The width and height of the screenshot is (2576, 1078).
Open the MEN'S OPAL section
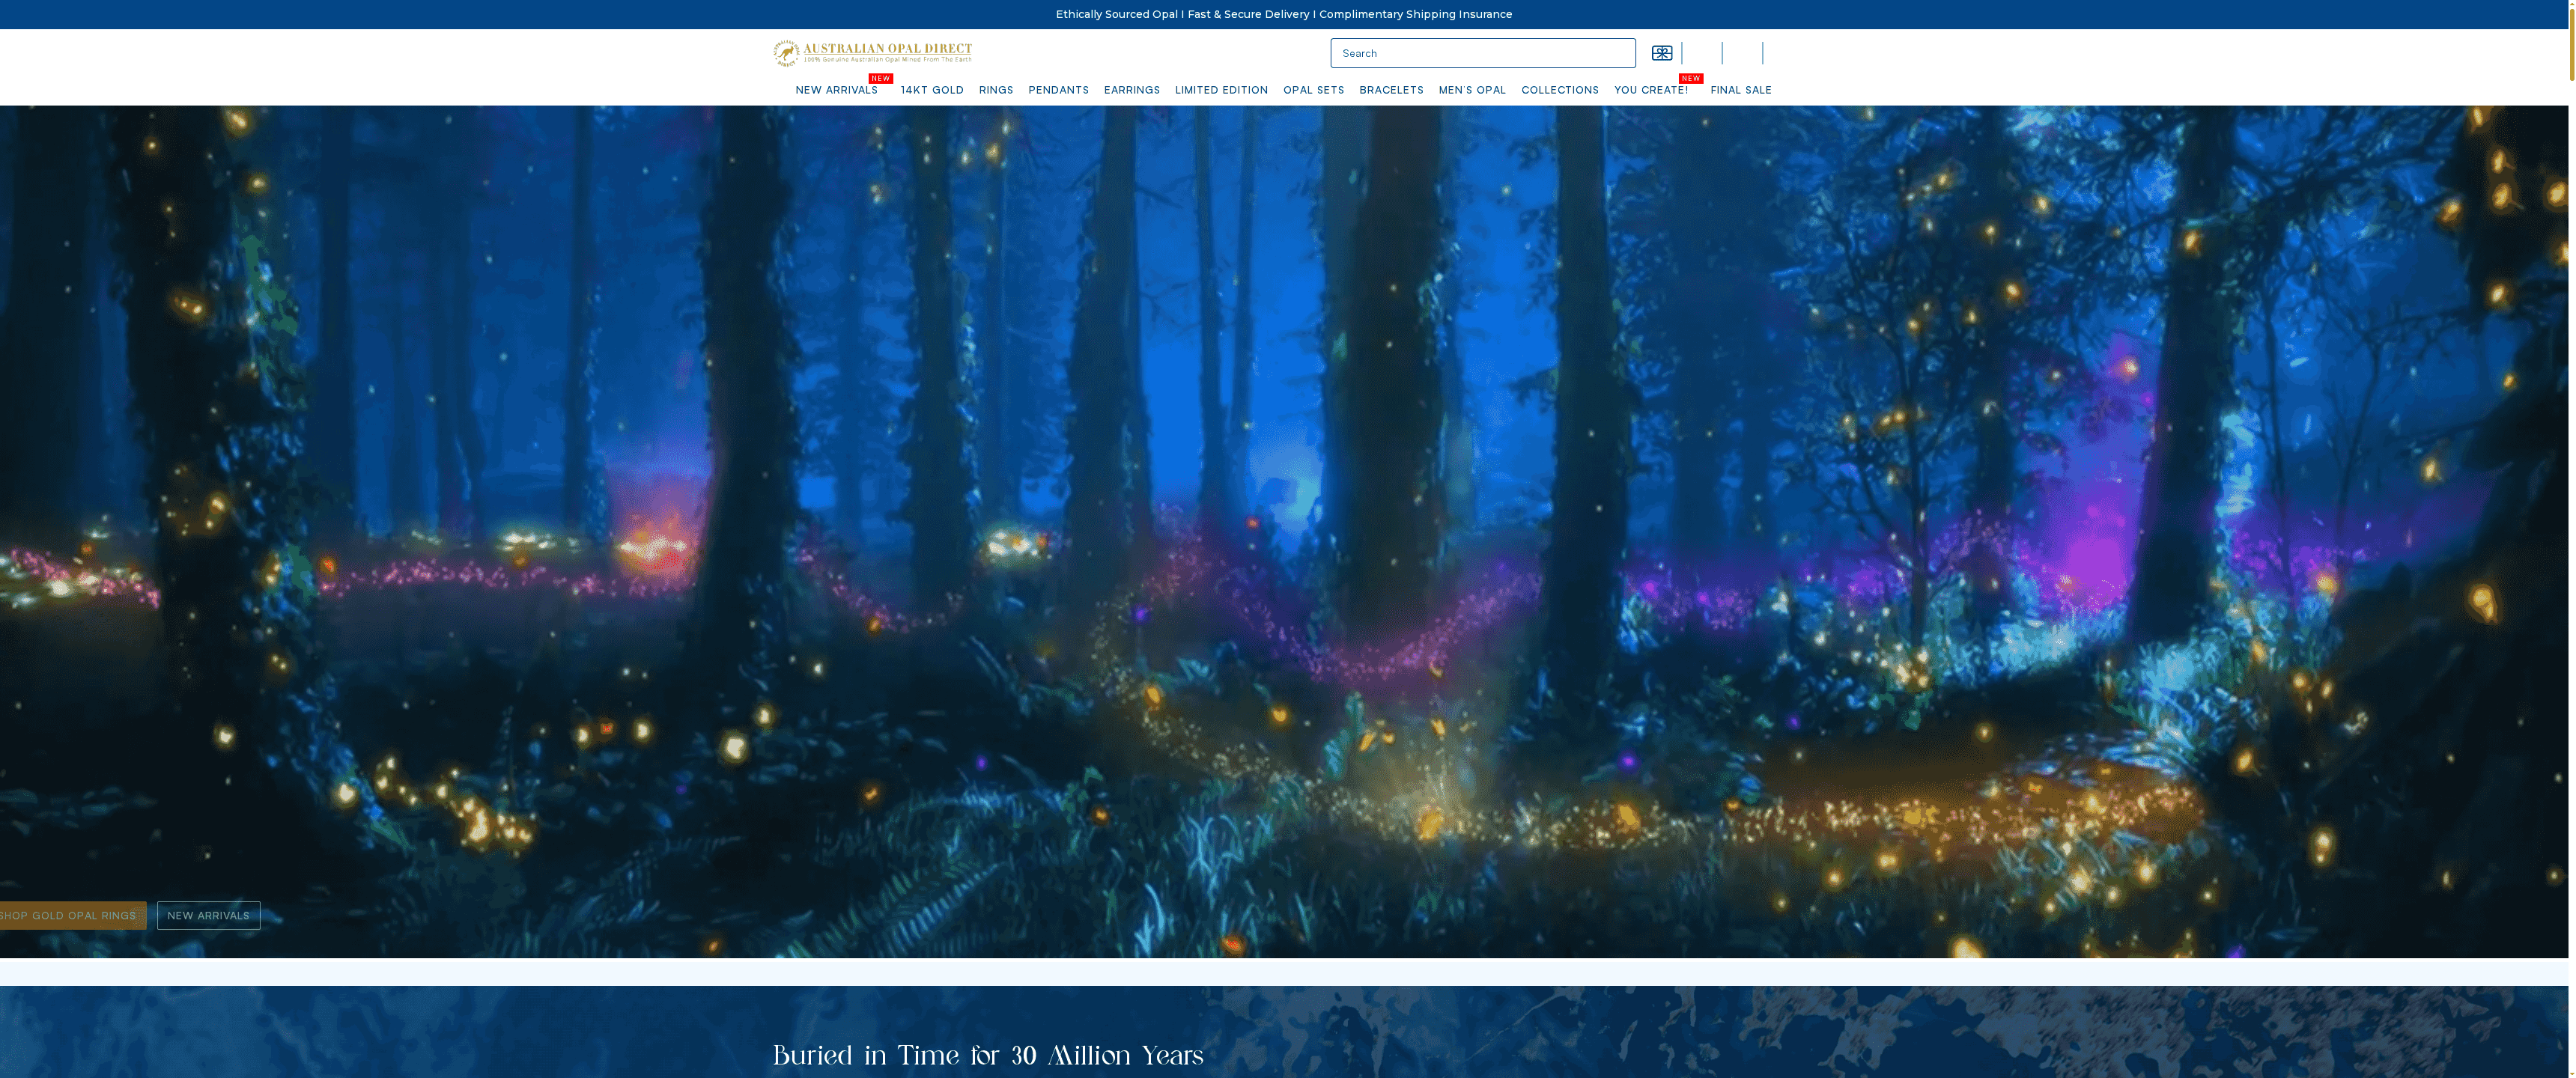click(1472, 90)
